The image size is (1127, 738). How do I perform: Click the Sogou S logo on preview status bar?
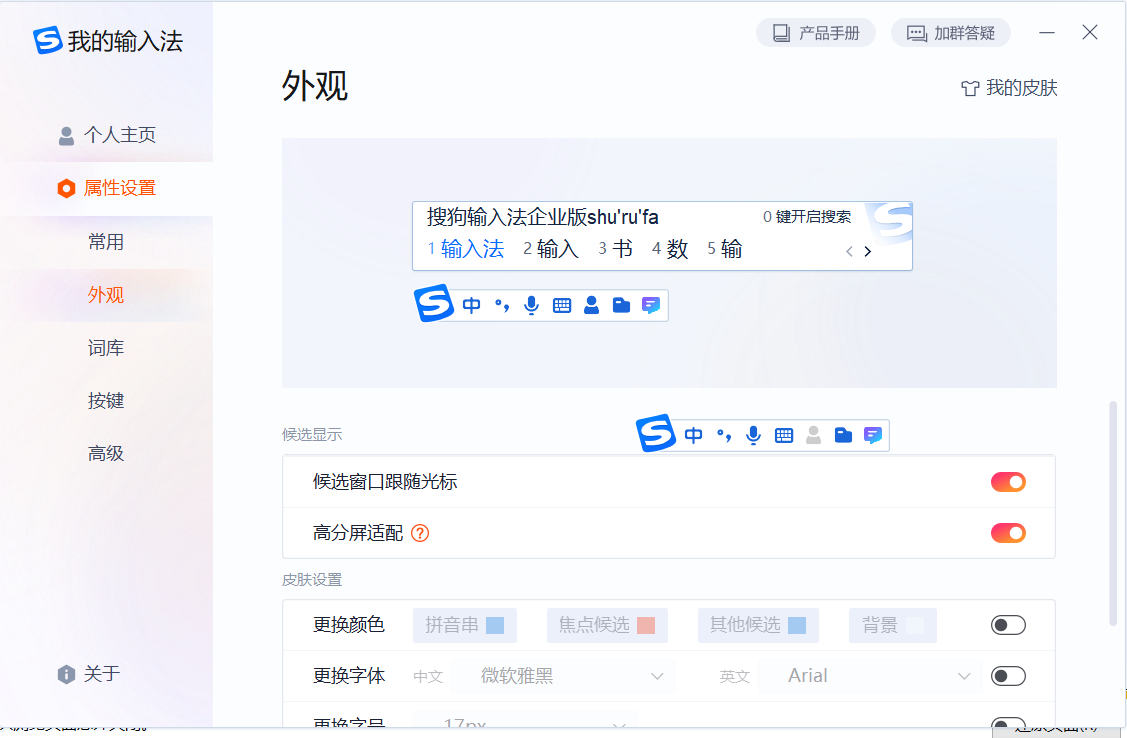coord(433,303)
